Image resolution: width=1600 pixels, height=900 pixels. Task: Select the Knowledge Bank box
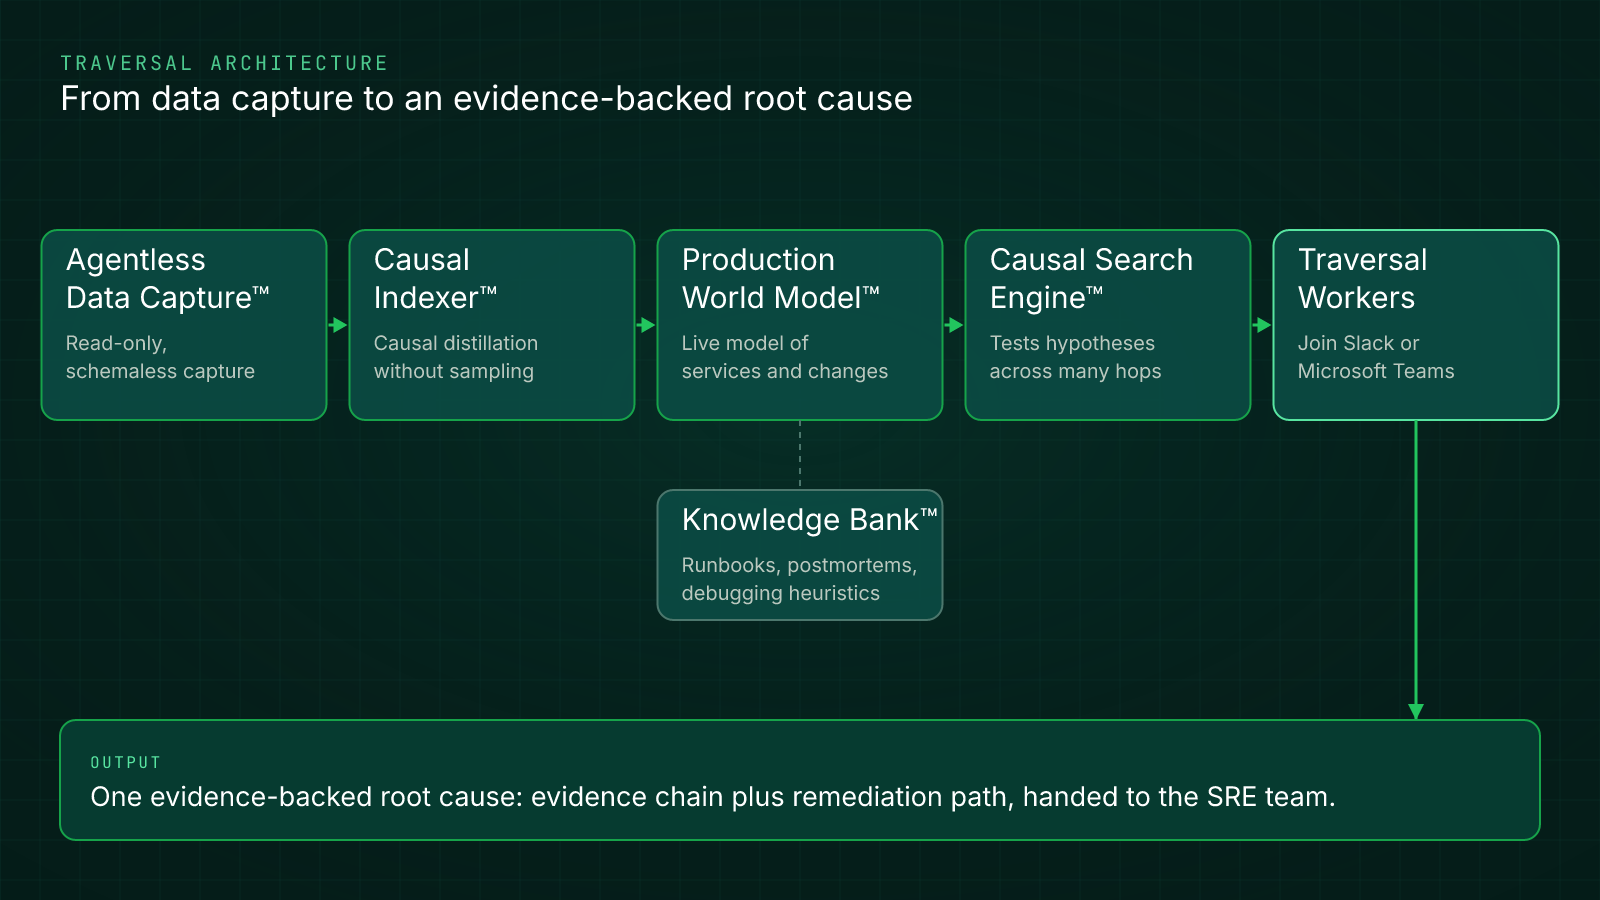pyautogui.click(x=800, y=555)
